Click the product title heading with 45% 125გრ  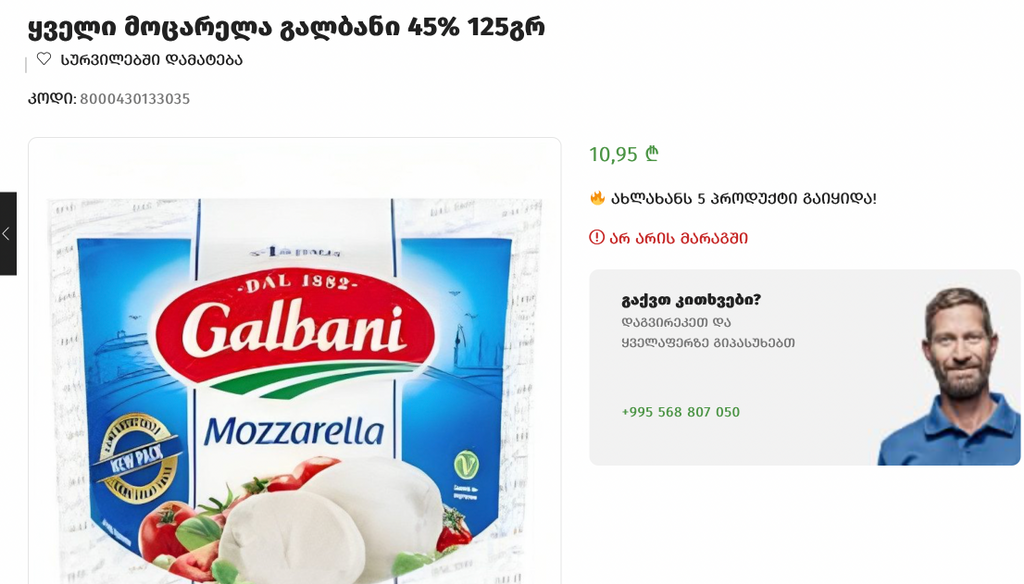(x=286, y=27)
